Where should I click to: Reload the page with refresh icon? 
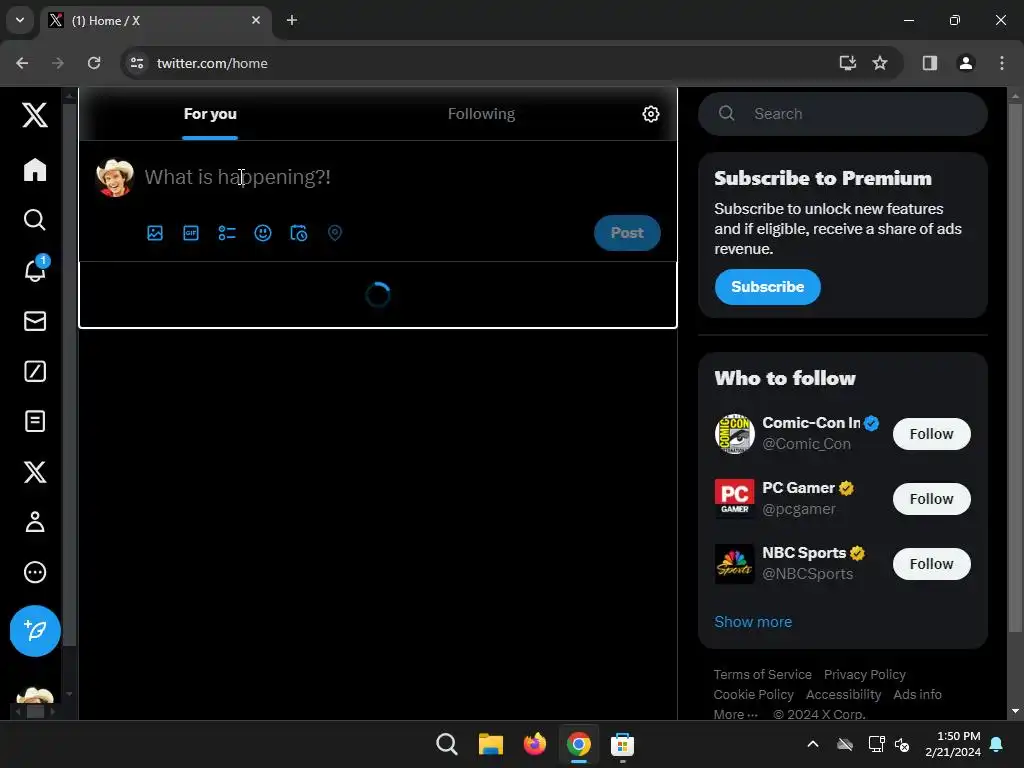click(x=94, y=63)
